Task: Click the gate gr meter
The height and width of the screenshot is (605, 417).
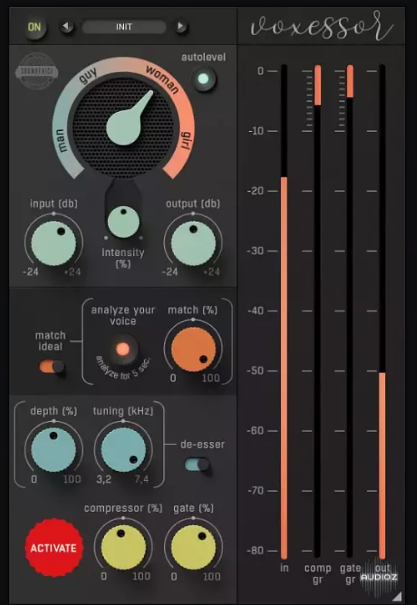Action: (350, 312)
